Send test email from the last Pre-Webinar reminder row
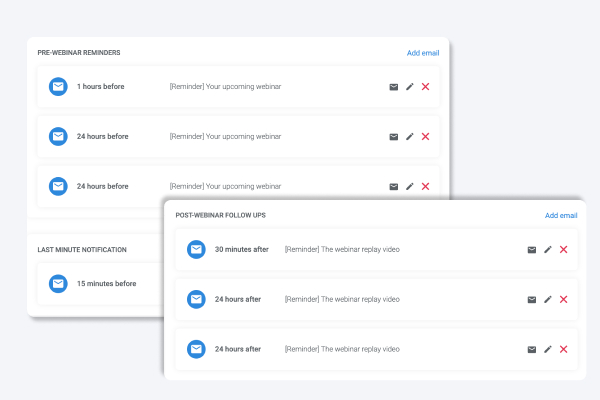 coord(394,186)
